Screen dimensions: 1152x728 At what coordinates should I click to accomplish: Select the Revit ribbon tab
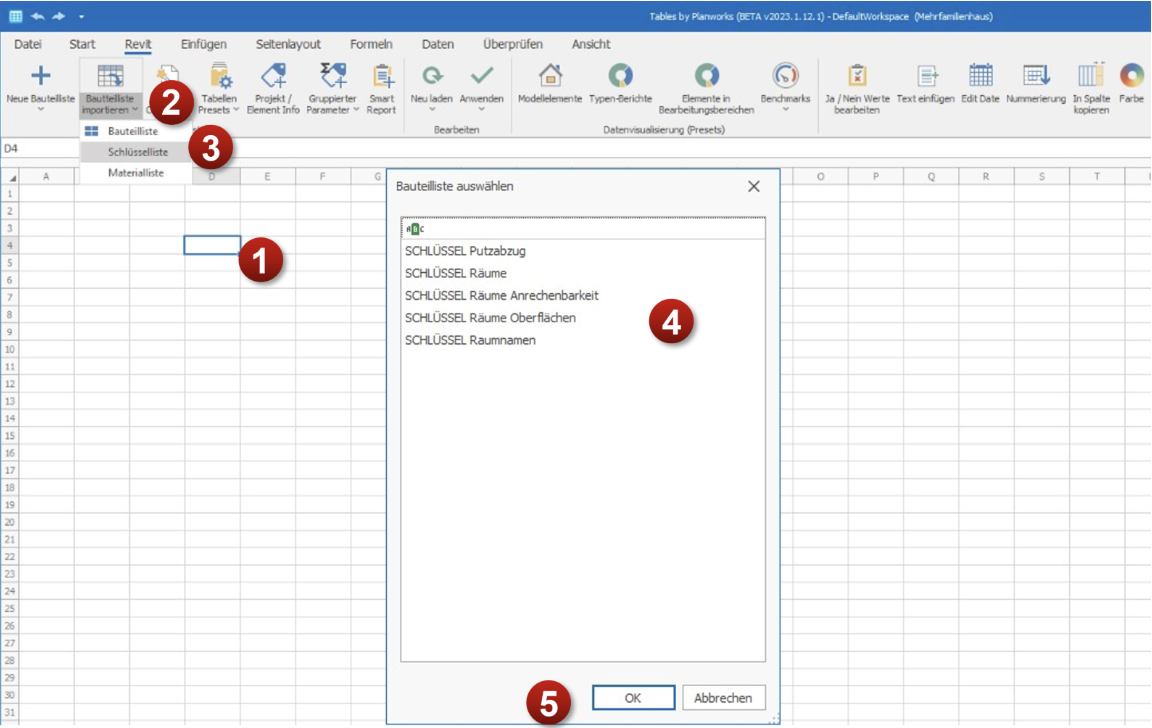[x=138, y=44]
